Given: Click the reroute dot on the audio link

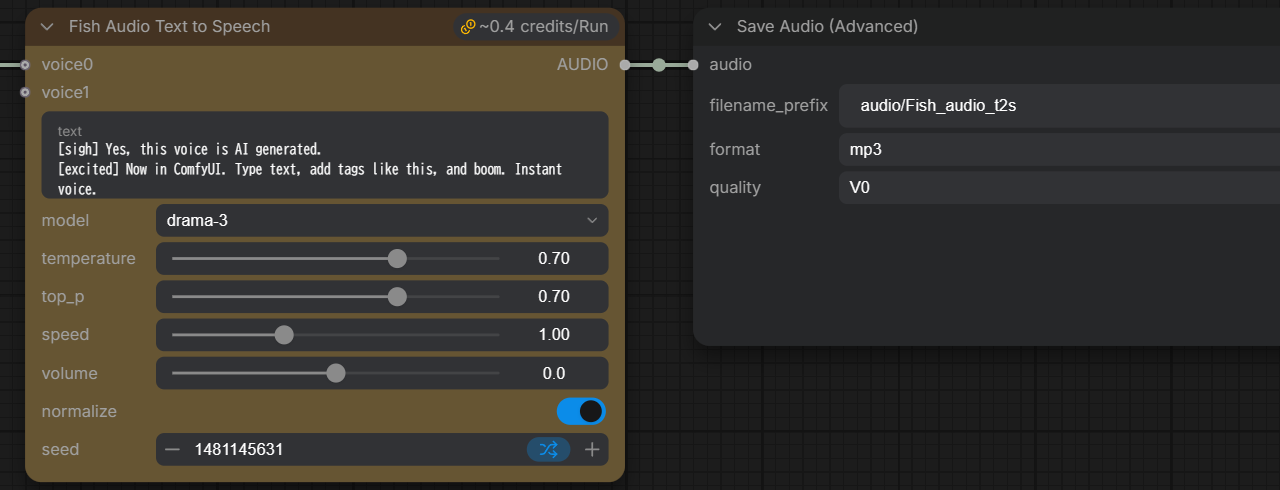Looking at the screenshot, I should tap(658, 65).
